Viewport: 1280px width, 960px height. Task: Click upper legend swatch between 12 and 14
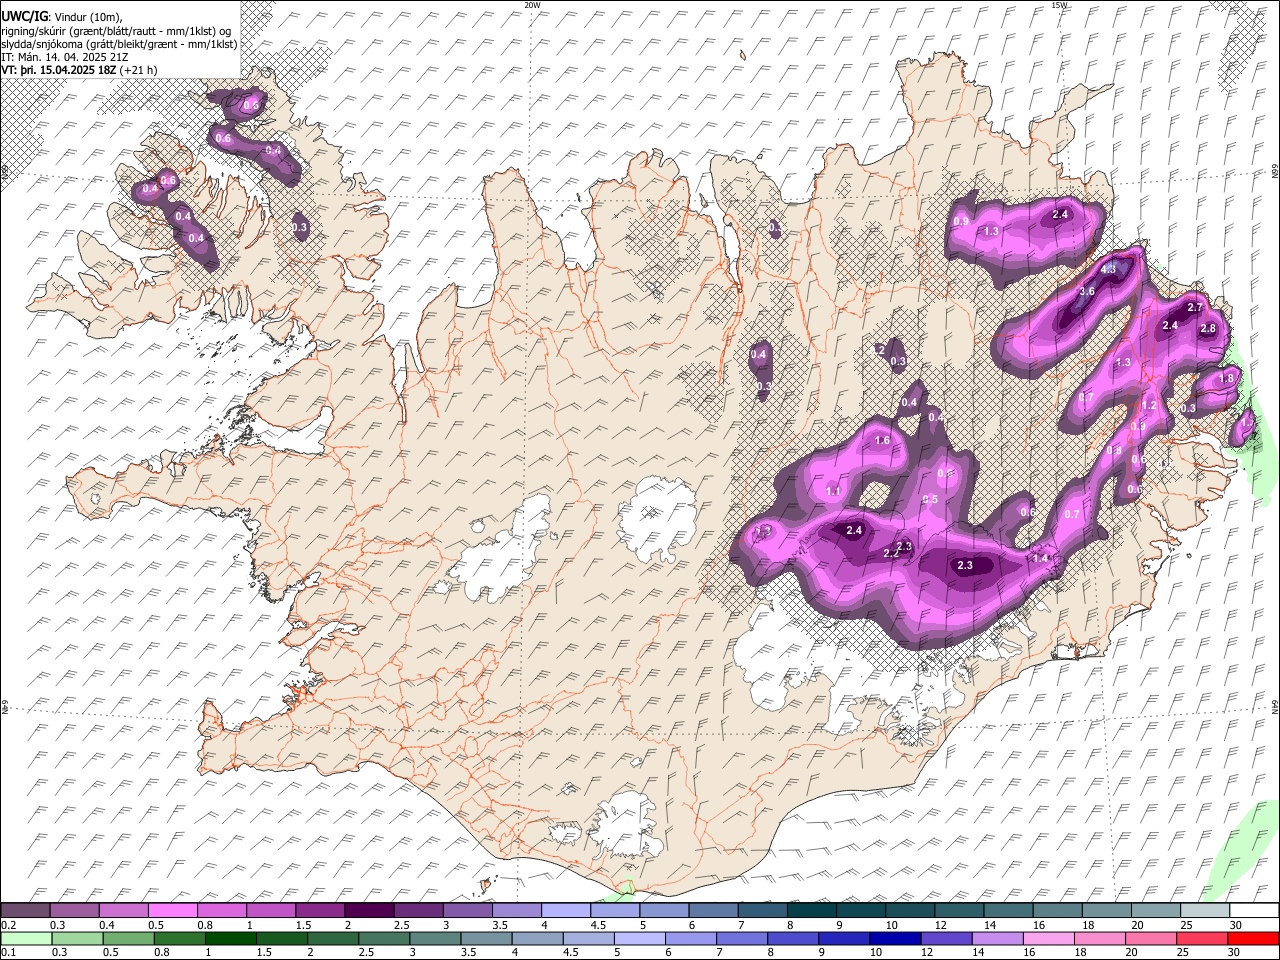tap(958, 910)
